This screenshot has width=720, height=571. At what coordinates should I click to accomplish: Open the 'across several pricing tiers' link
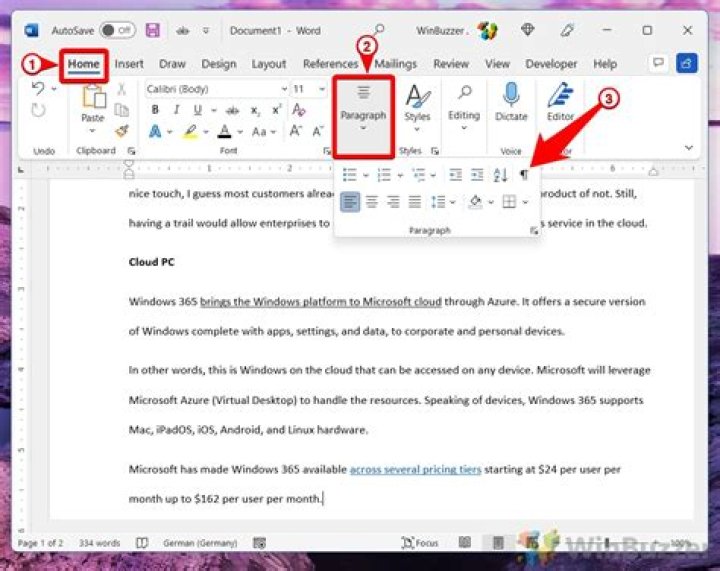416,470
